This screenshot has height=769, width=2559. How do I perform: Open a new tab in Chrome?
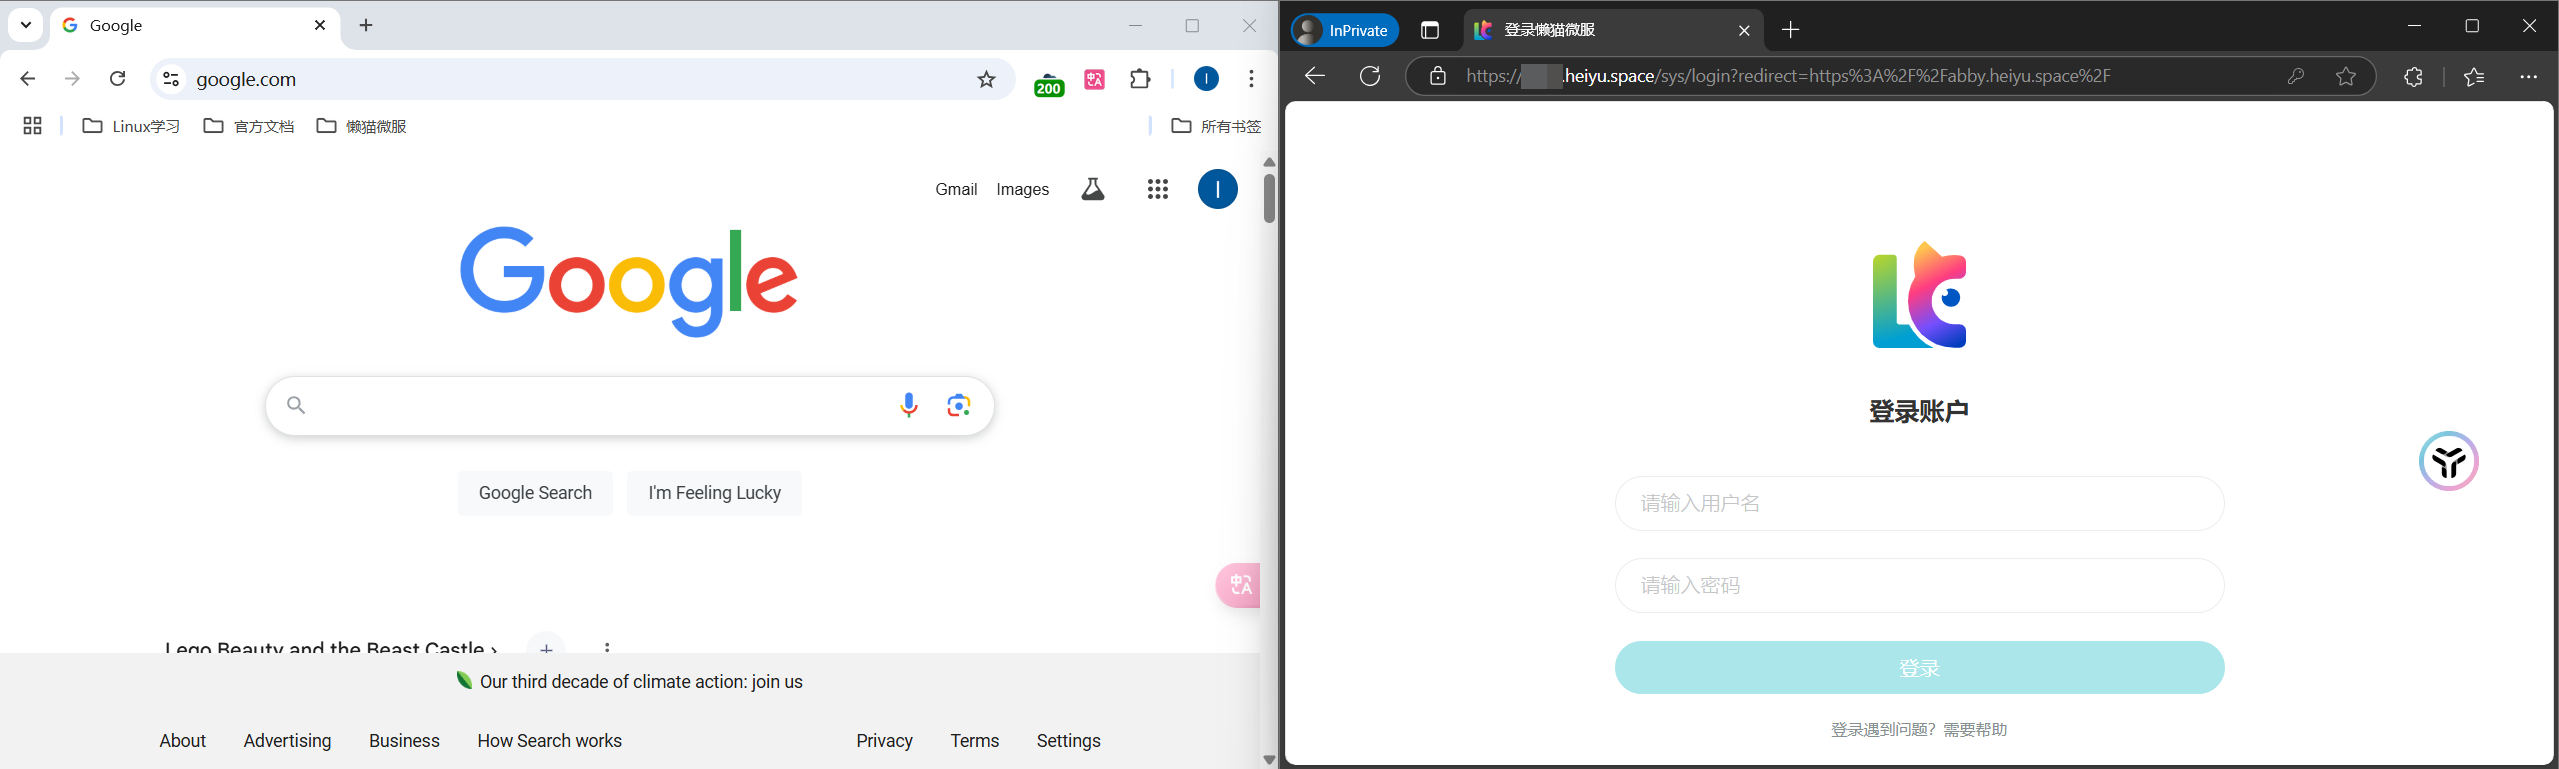coord(366,25)
